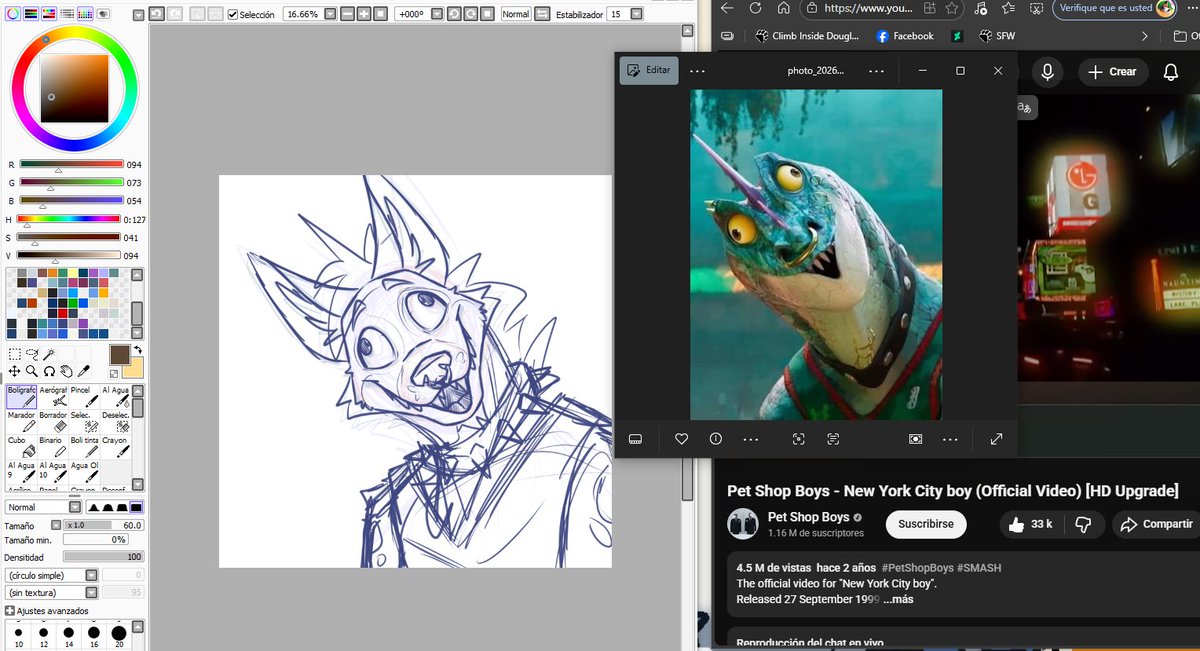1200x651 pixels.
Task: Click the foreground brown color swatch
Action: click(120, 354)
